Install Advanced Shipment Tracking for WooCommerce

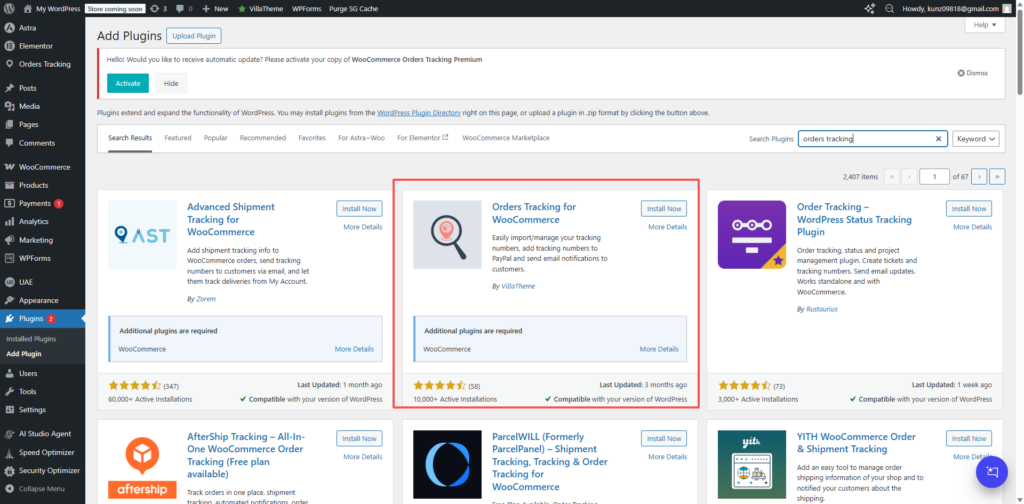(359, 209)
